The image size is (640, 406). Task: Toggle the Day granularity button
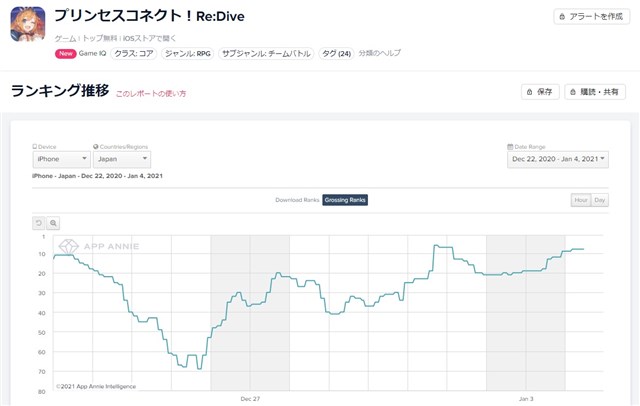(600, 200)
